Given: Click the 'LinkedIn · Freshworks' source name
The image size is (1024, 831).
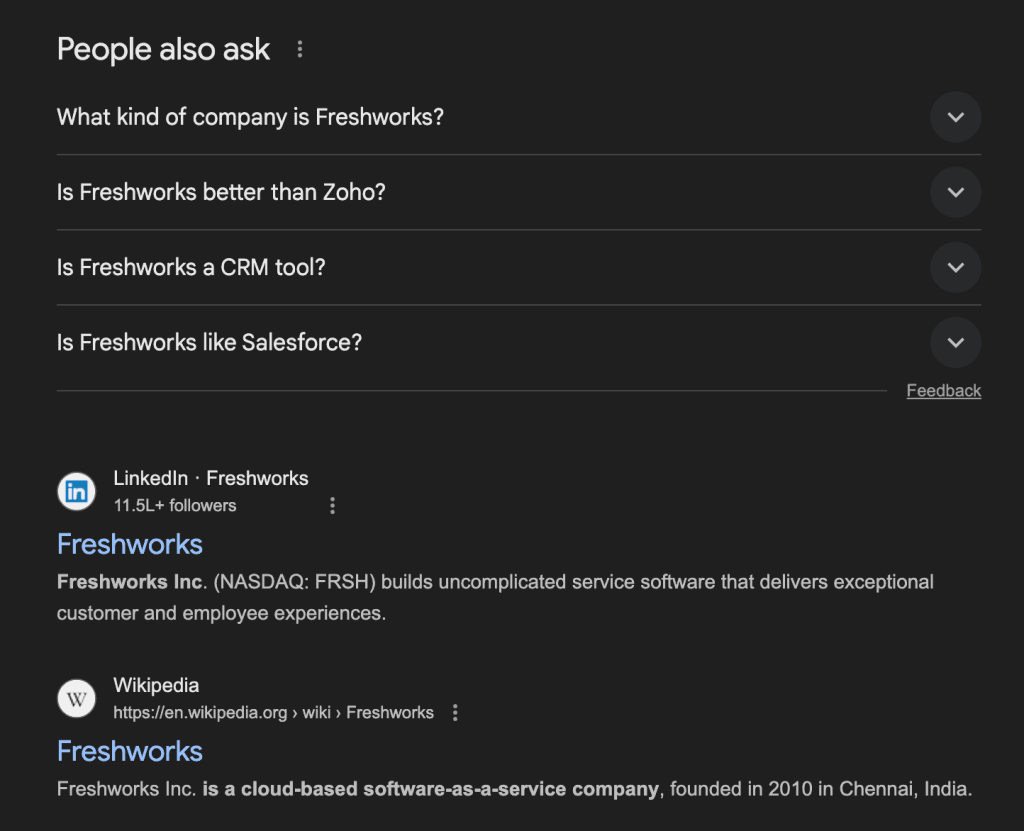Looking at the screenshot, I should [x=211, y=478].
